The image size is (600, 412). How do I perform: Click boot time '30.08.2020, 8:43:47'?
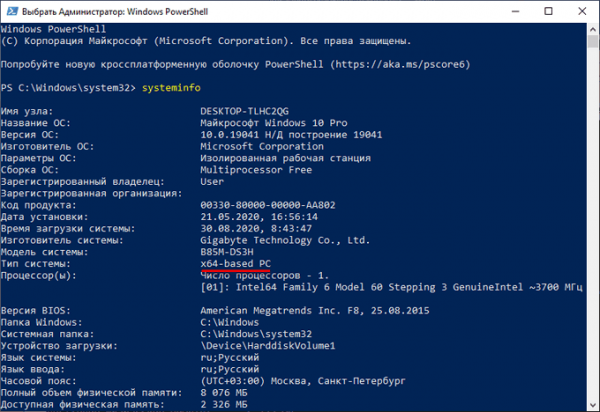pos(256,229)
